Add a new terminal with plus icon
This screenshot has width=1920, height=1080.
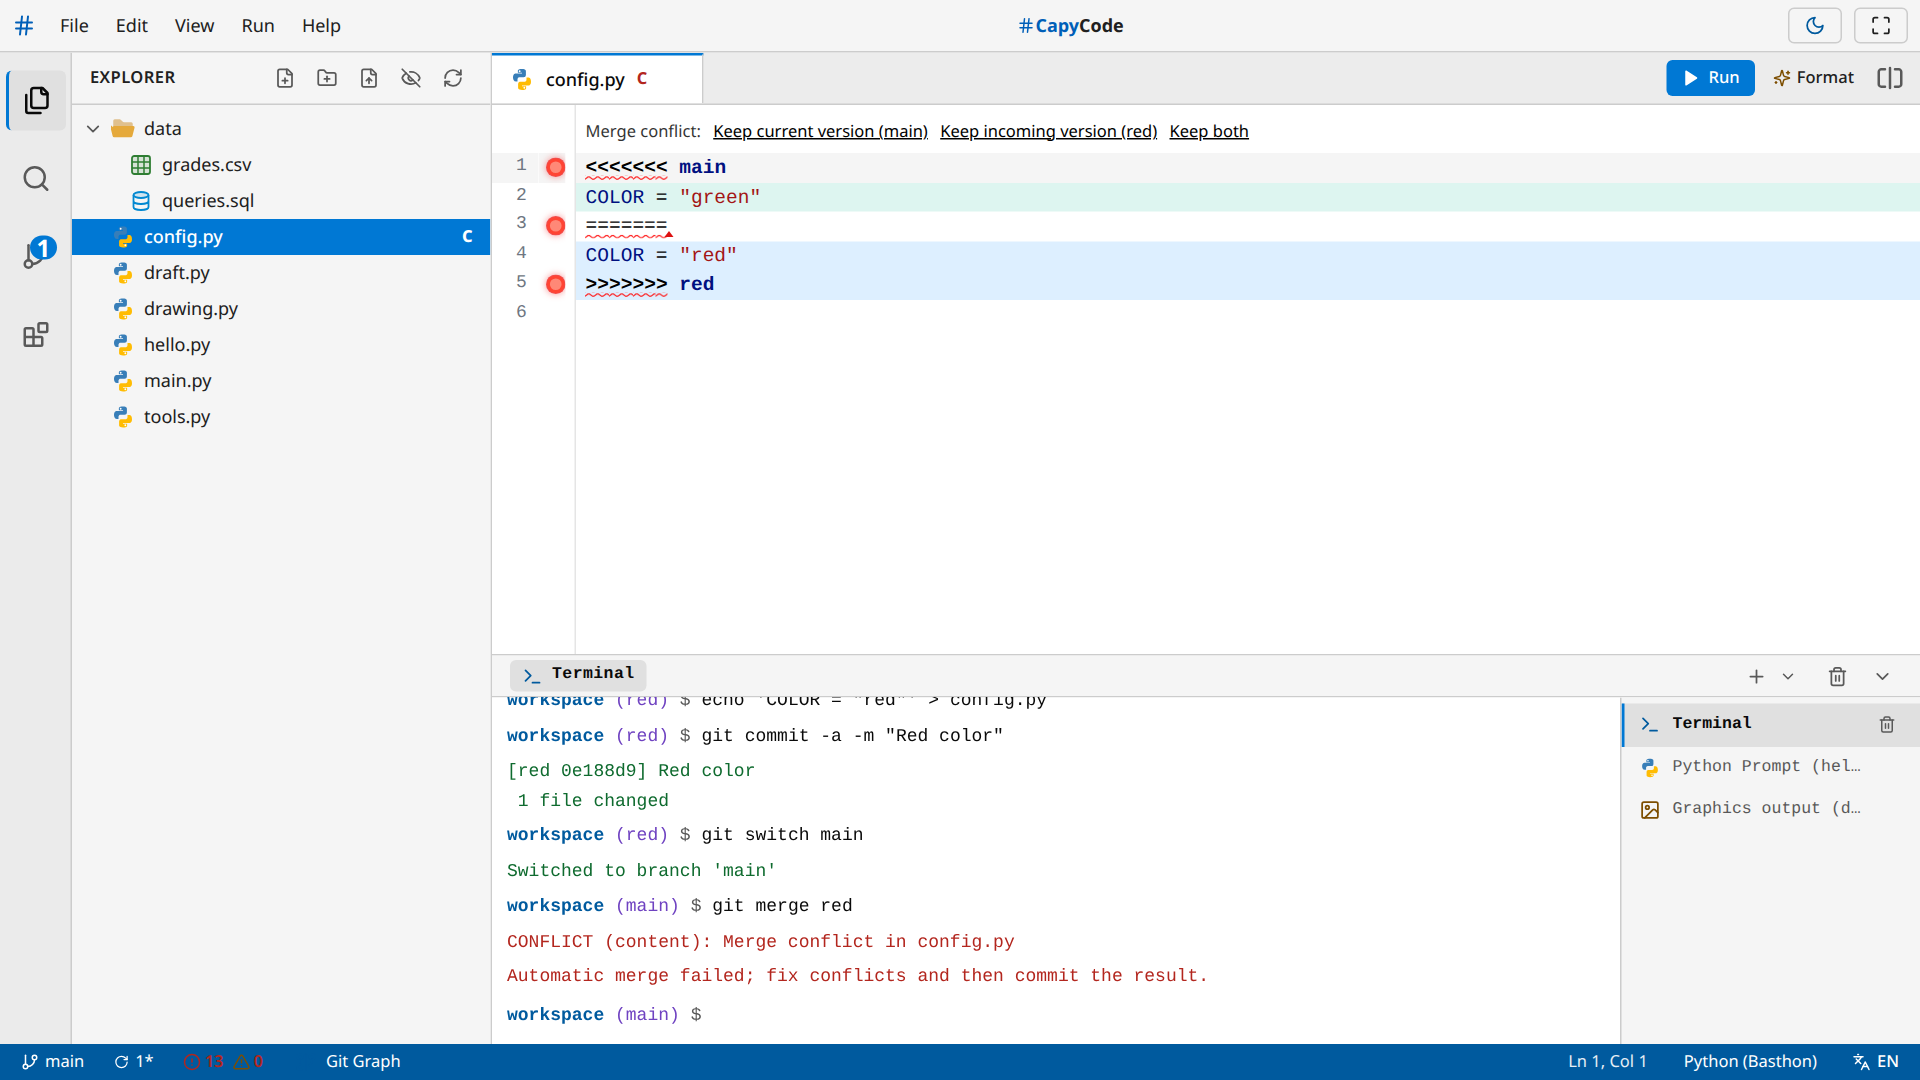(1756, 677)
